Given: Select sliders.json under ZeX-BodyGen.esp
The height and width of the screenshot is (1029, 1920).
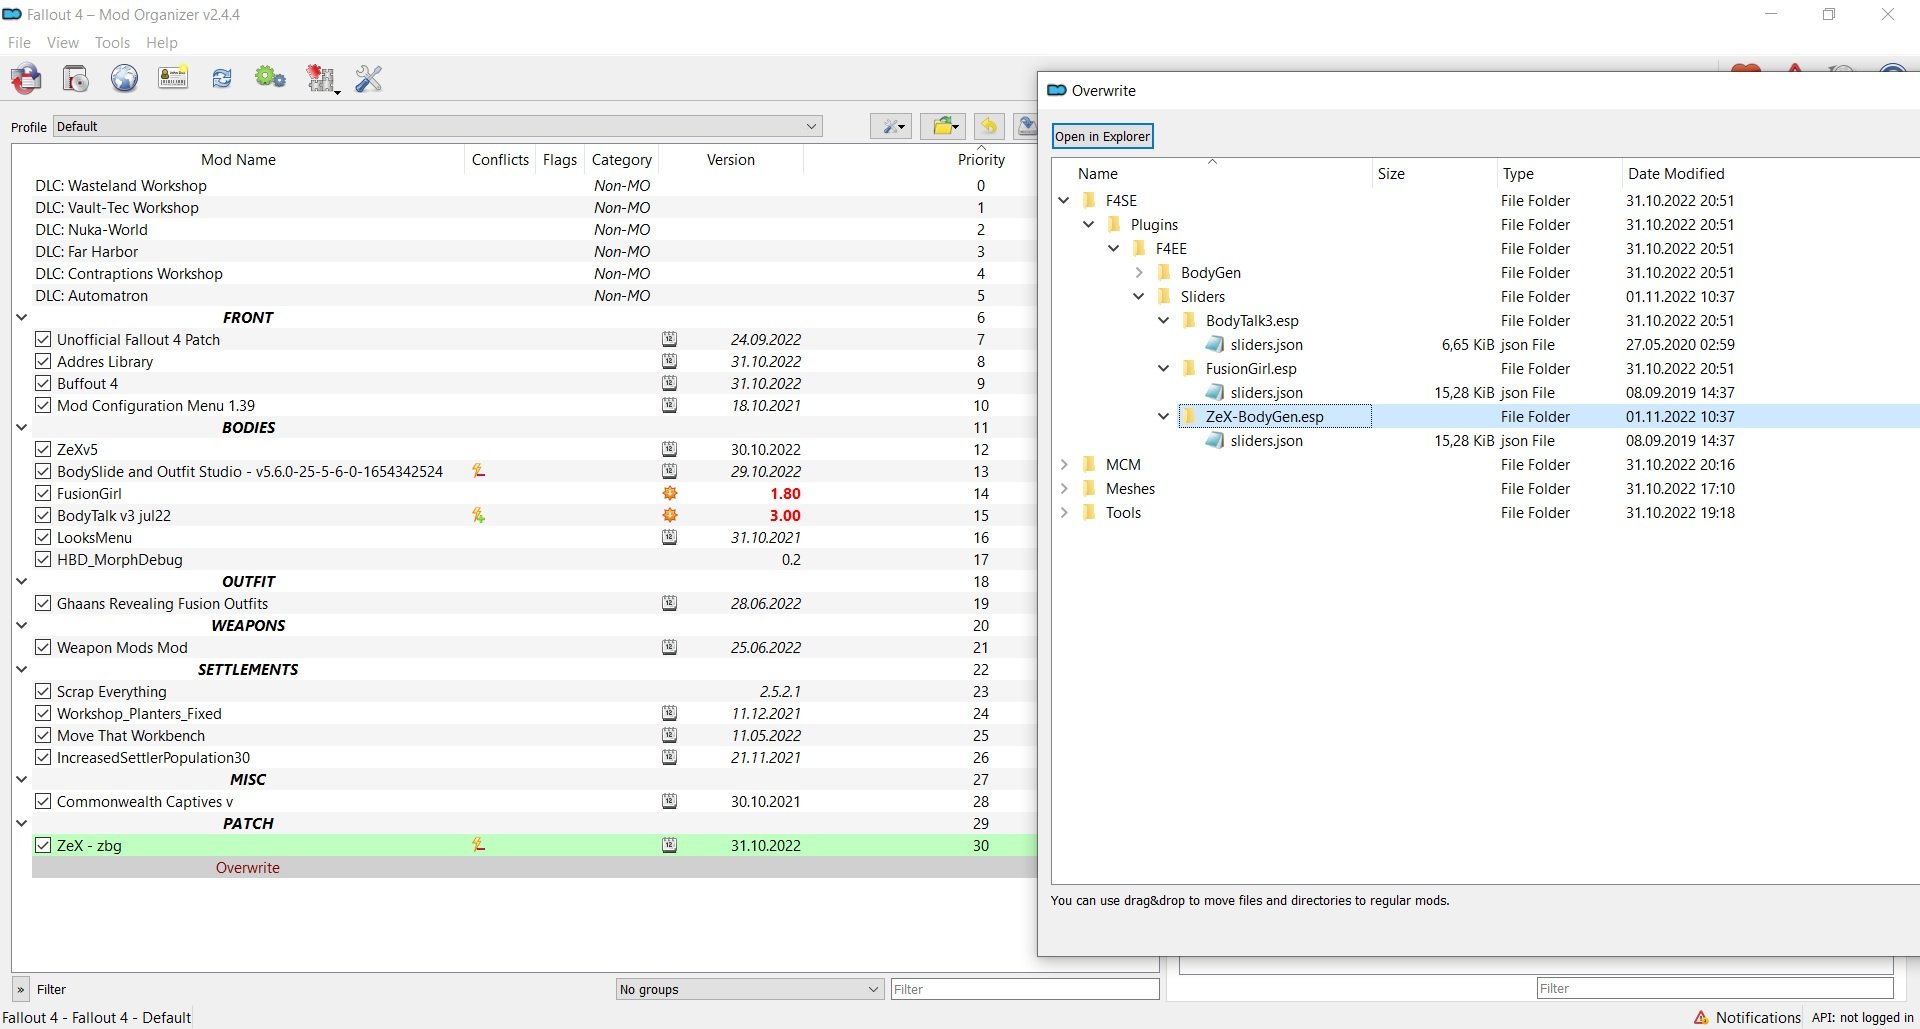Looking at the screenshot, I should click(x=1266, y=440).
